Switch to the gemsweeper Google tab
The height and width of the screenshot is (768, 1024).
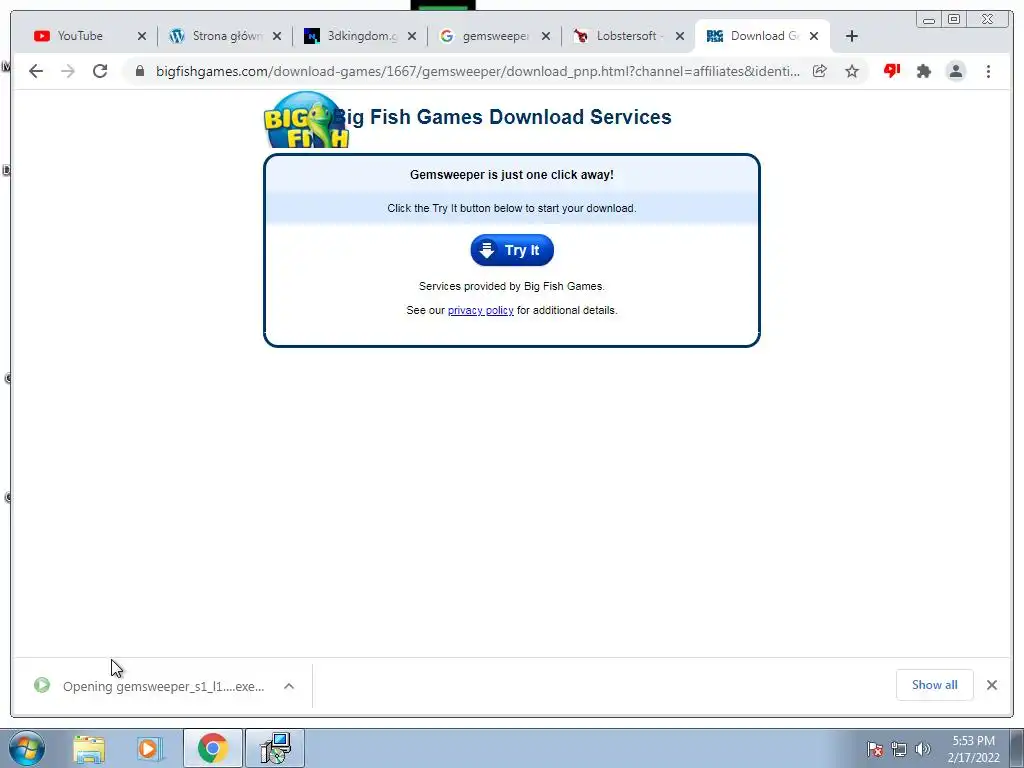tap(488, 36)
